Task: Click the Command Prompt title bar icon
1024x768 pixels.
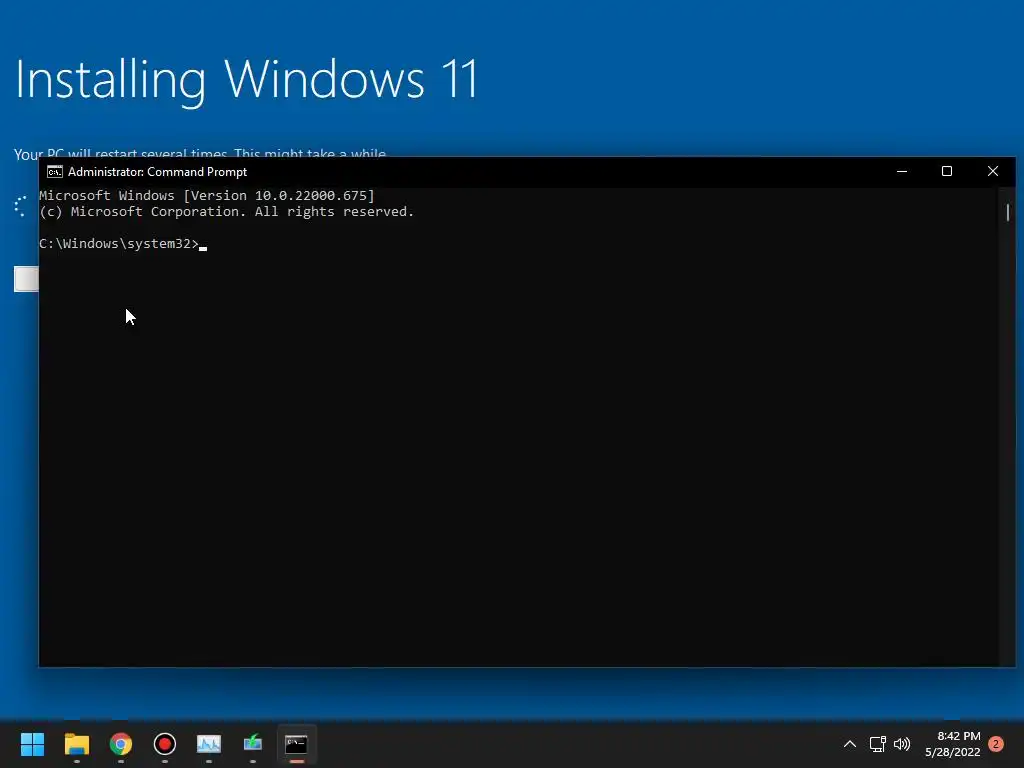Action: click(55, 172)
